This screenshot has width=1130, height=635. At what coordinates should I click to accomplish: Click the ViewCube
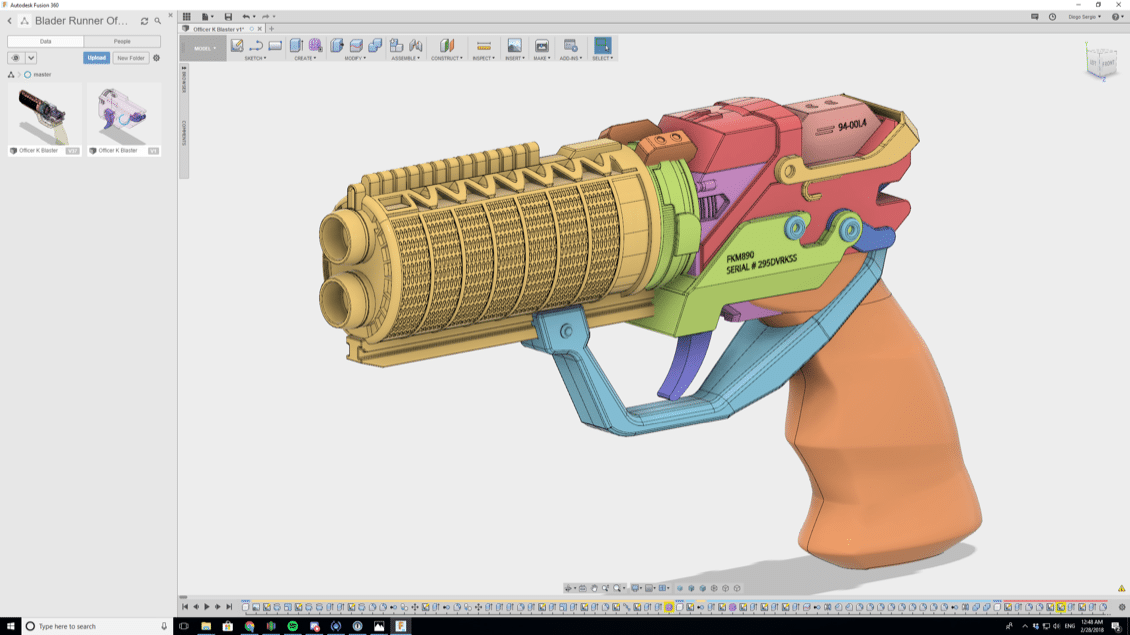point(1101,61)
